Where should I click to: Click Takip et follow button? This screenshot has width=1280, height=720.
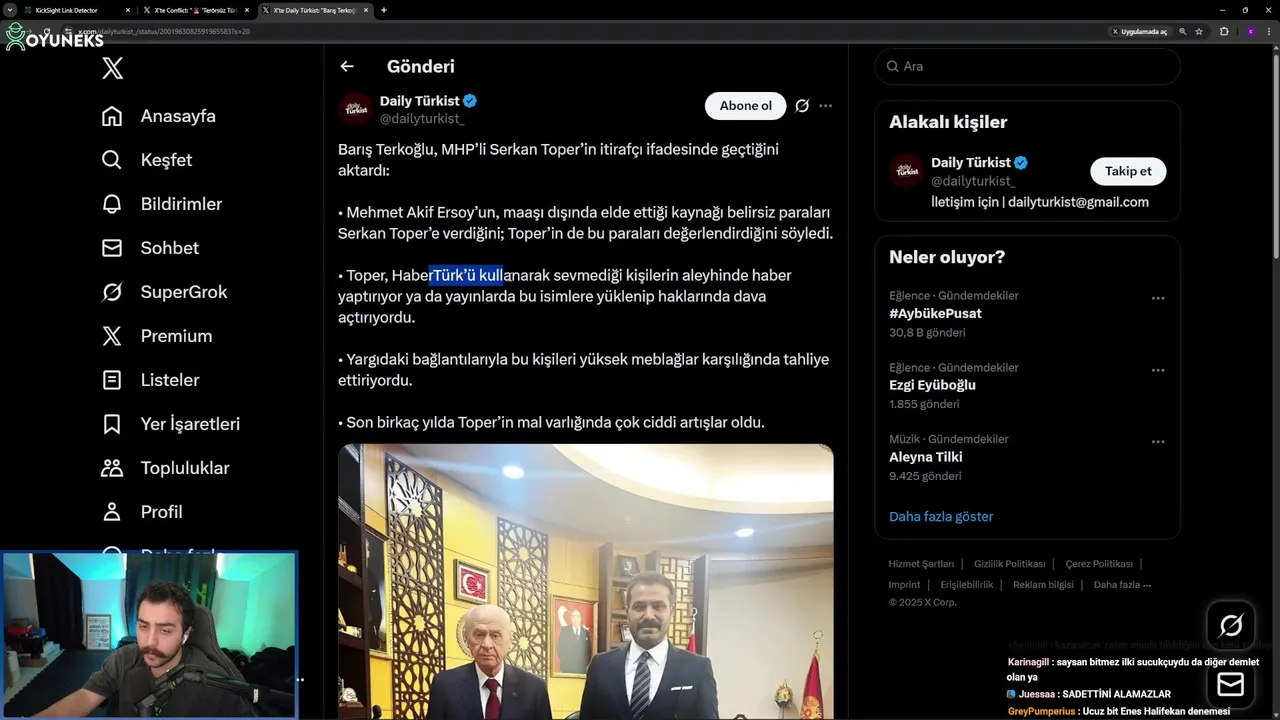pyautogui.click(x=1128, y=171)
